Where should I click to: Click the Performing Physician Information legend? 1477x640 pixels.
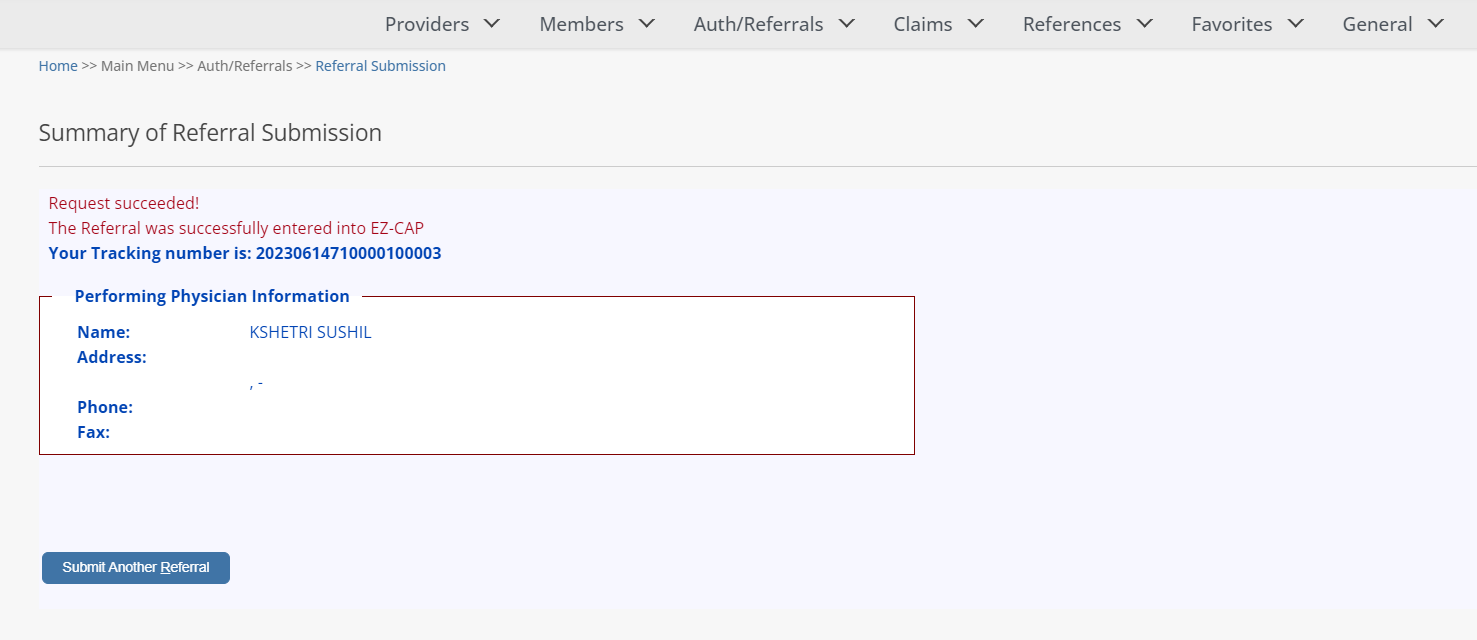point(212,296)
